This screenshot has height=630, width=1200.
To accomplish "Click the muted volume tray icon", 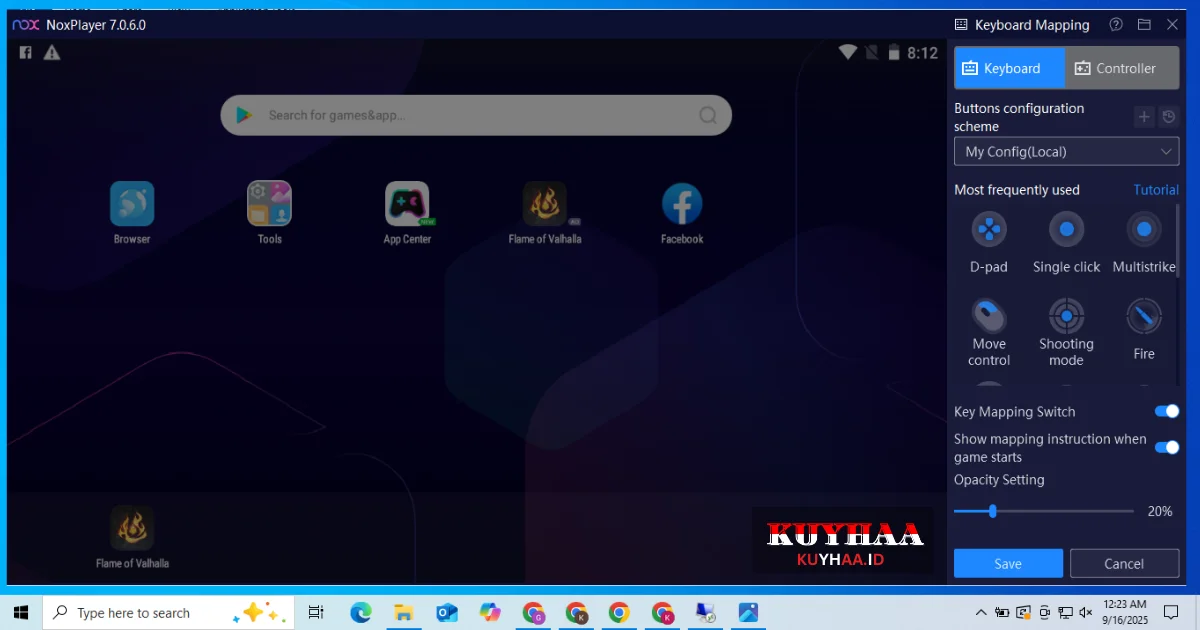I will [x=1086, y=612].
